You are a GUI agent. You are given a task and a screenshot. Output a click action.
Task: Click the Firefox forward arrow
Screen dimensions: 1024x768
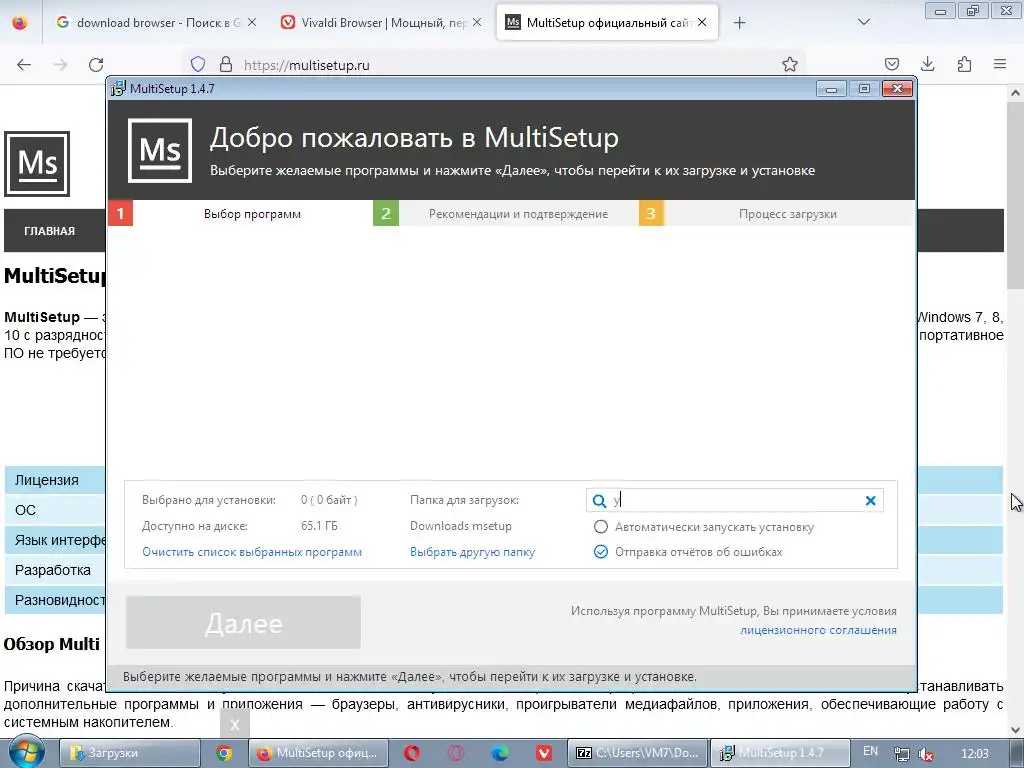(60, 64)
